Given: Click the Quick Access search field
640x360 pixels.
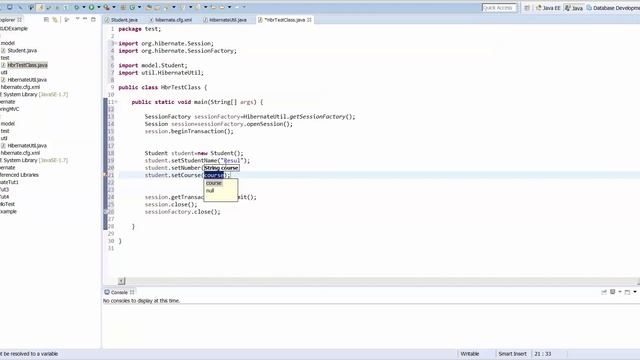Looking at the screenshot, I should (499, 8).
